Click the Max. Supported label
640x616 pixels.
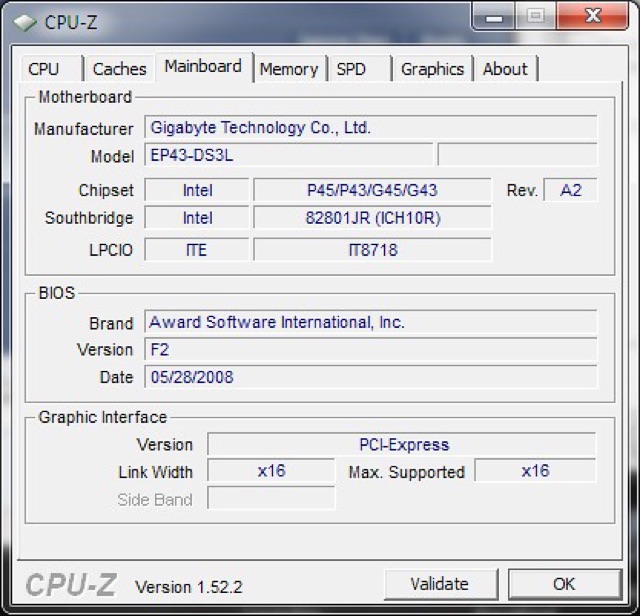coord(407,472)
